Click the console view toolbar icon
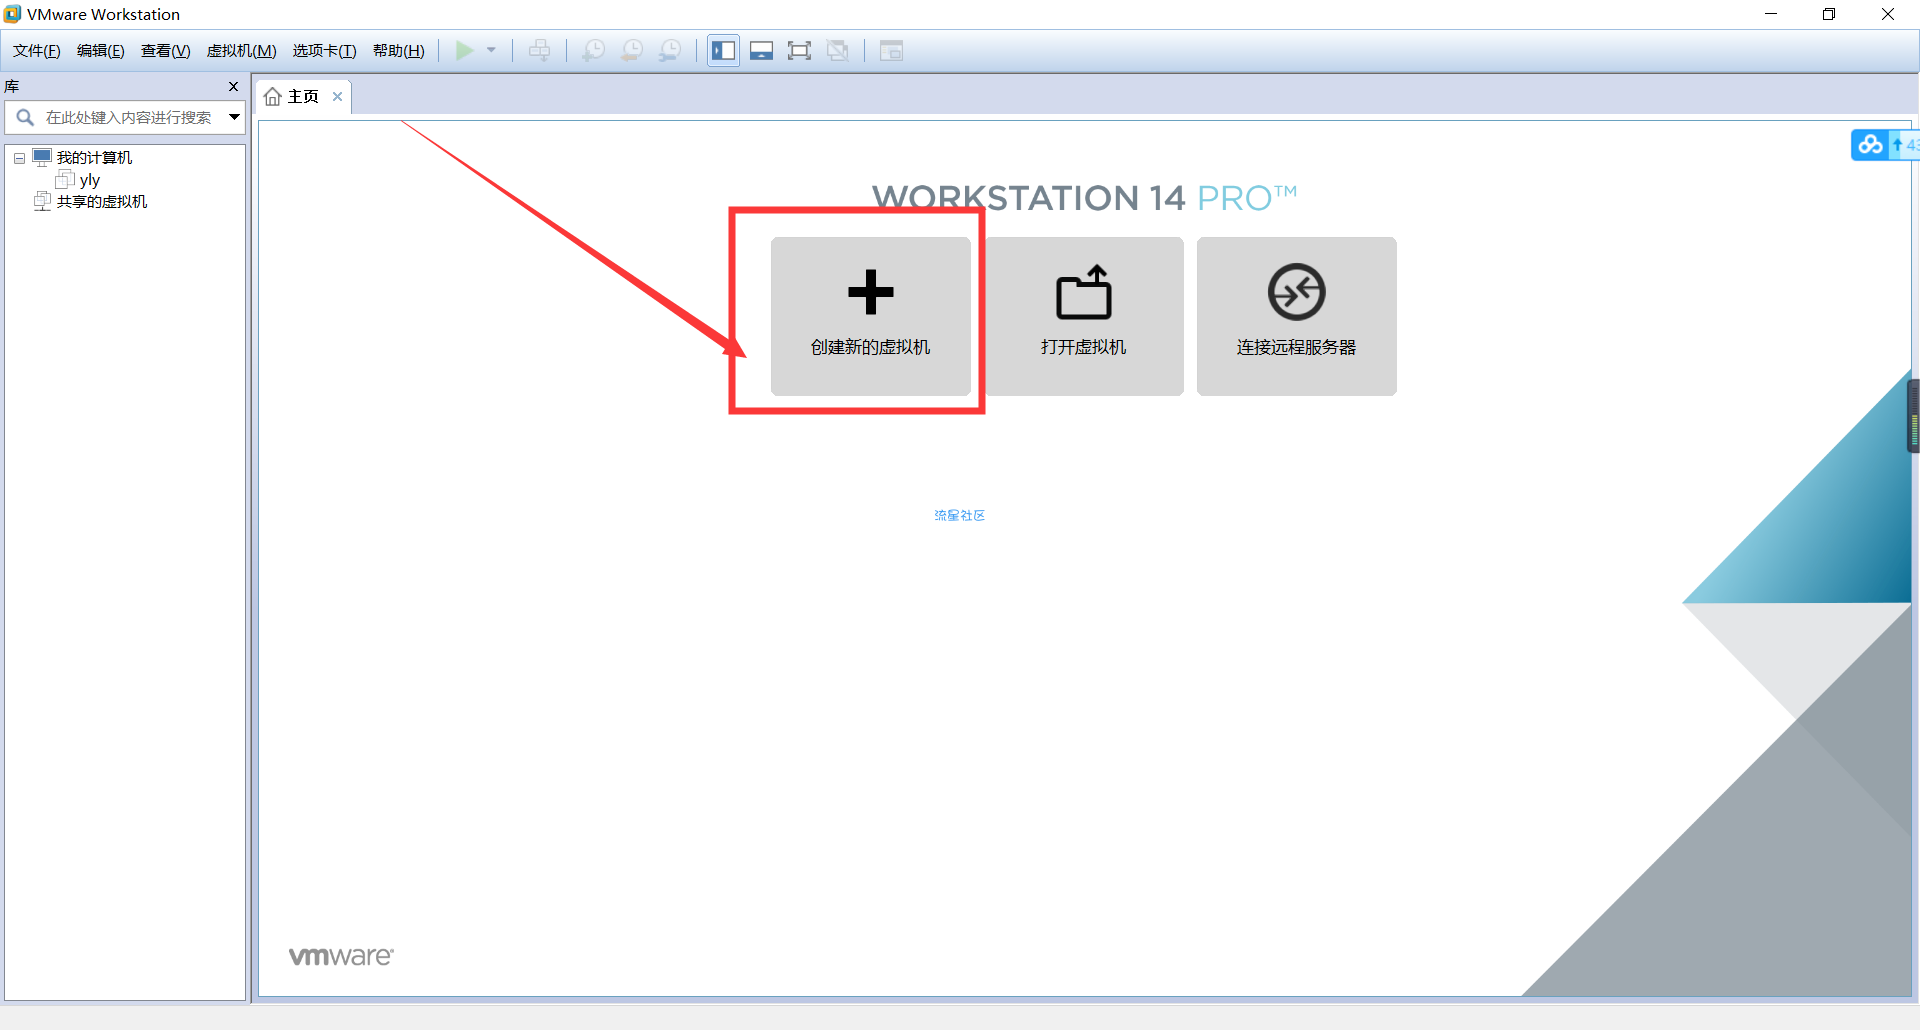The image size is (1920, 1030). point(891,51)
